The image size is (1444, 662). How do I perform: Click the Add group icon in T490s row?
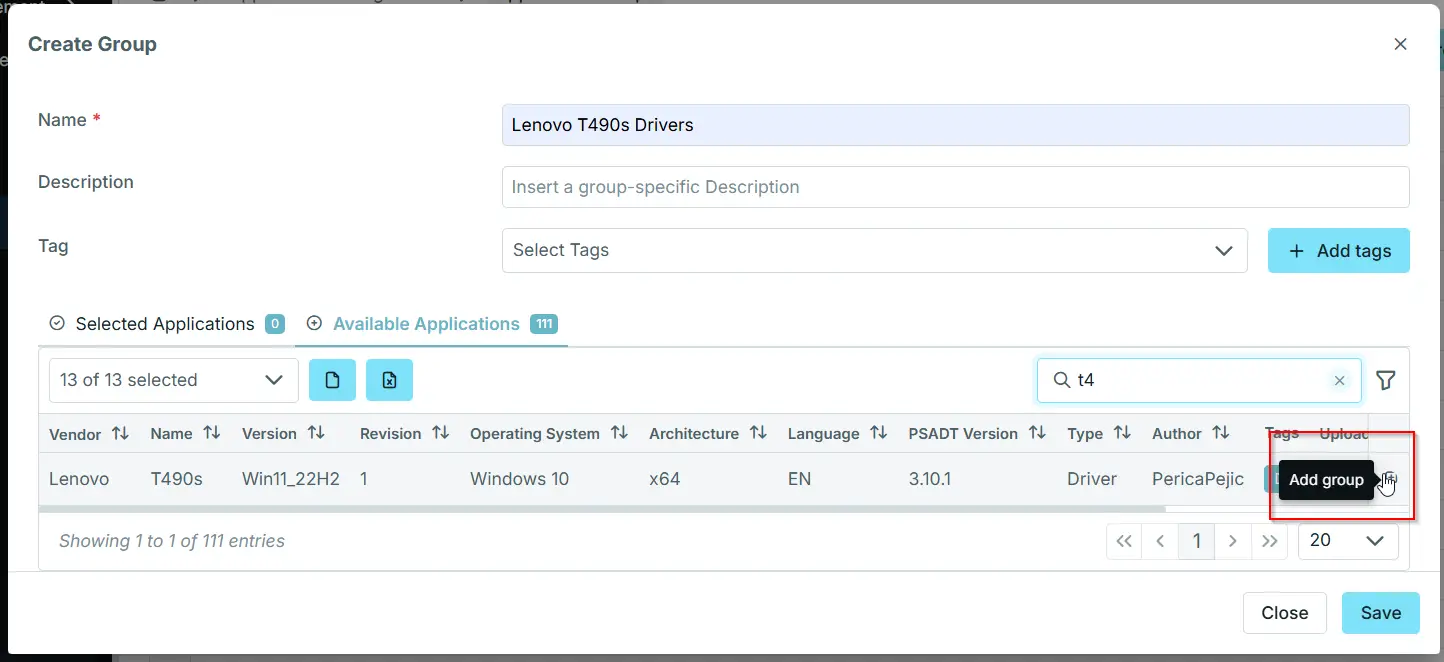1388,480
